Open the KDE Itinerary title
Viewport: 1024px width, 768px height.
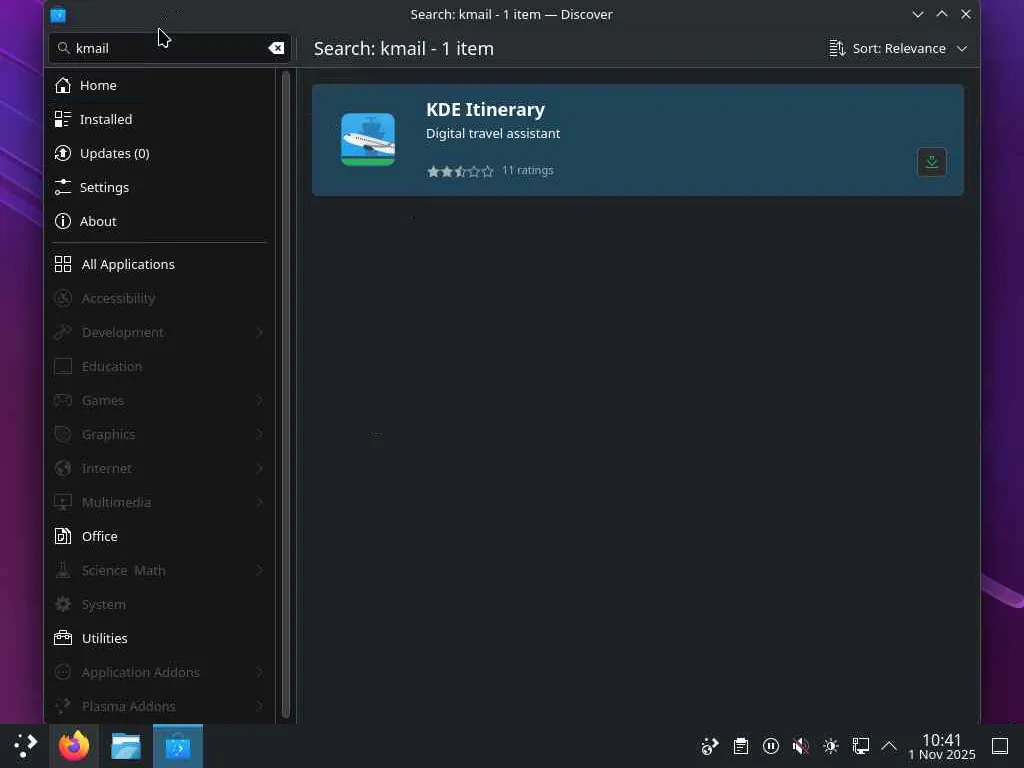pyautogui.click(x=485, y=110)
